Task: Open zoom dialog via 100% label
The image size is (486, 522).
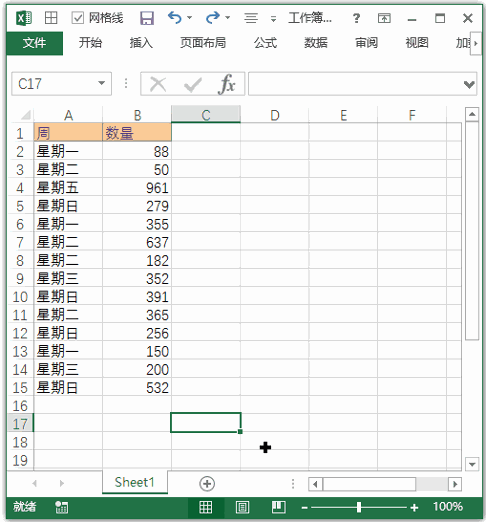Action: (448, 507)
